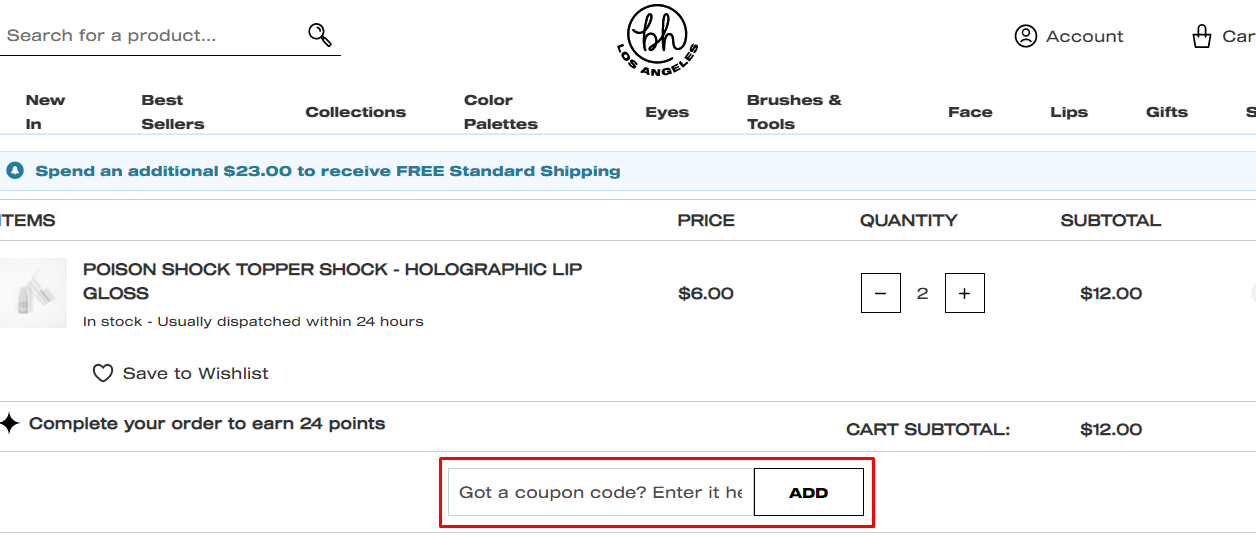This screenshot has width=1256, height=537.
Task: Click the star icon beside earn points
Action: [10, 423]
